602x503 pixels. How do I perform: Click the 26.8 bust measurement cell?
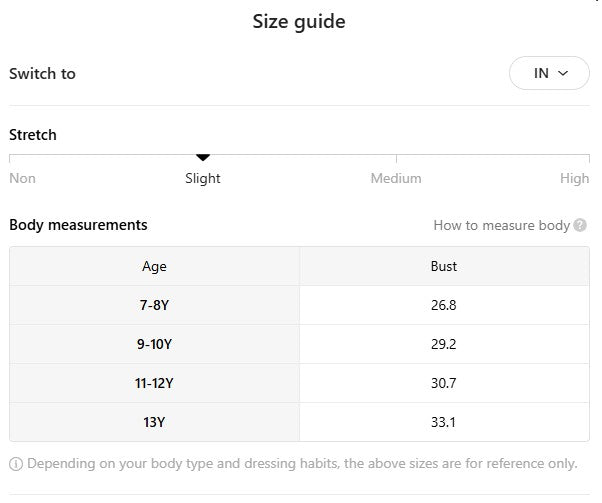point(444,305)
